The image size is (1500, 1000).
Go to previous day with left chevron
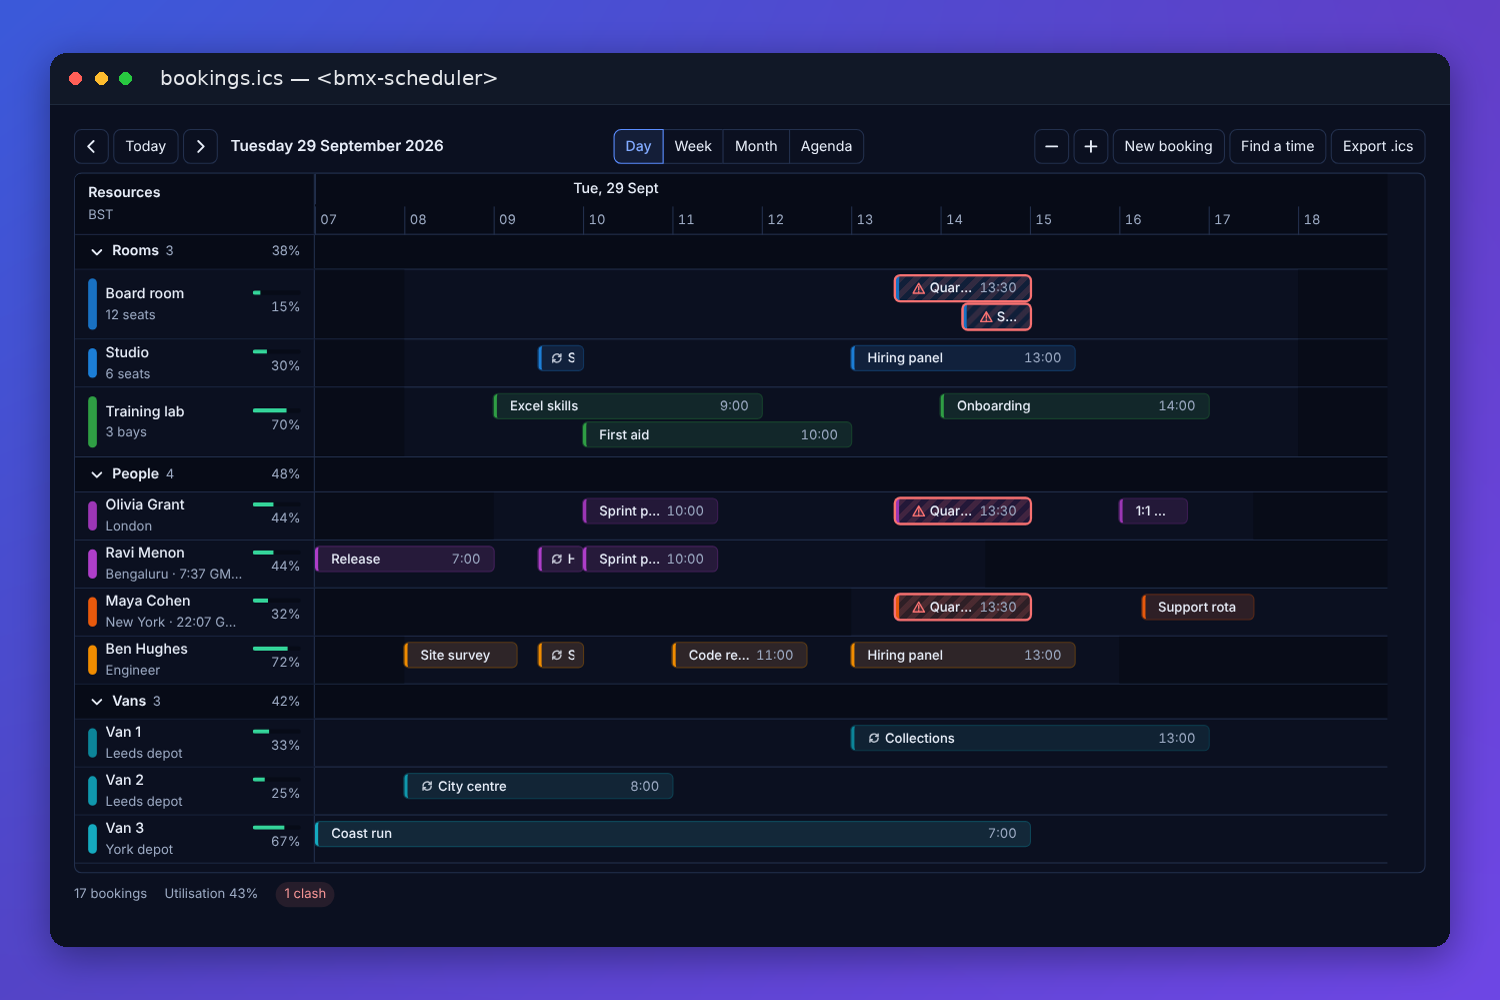pyautogui.click(x=91, y=146)
